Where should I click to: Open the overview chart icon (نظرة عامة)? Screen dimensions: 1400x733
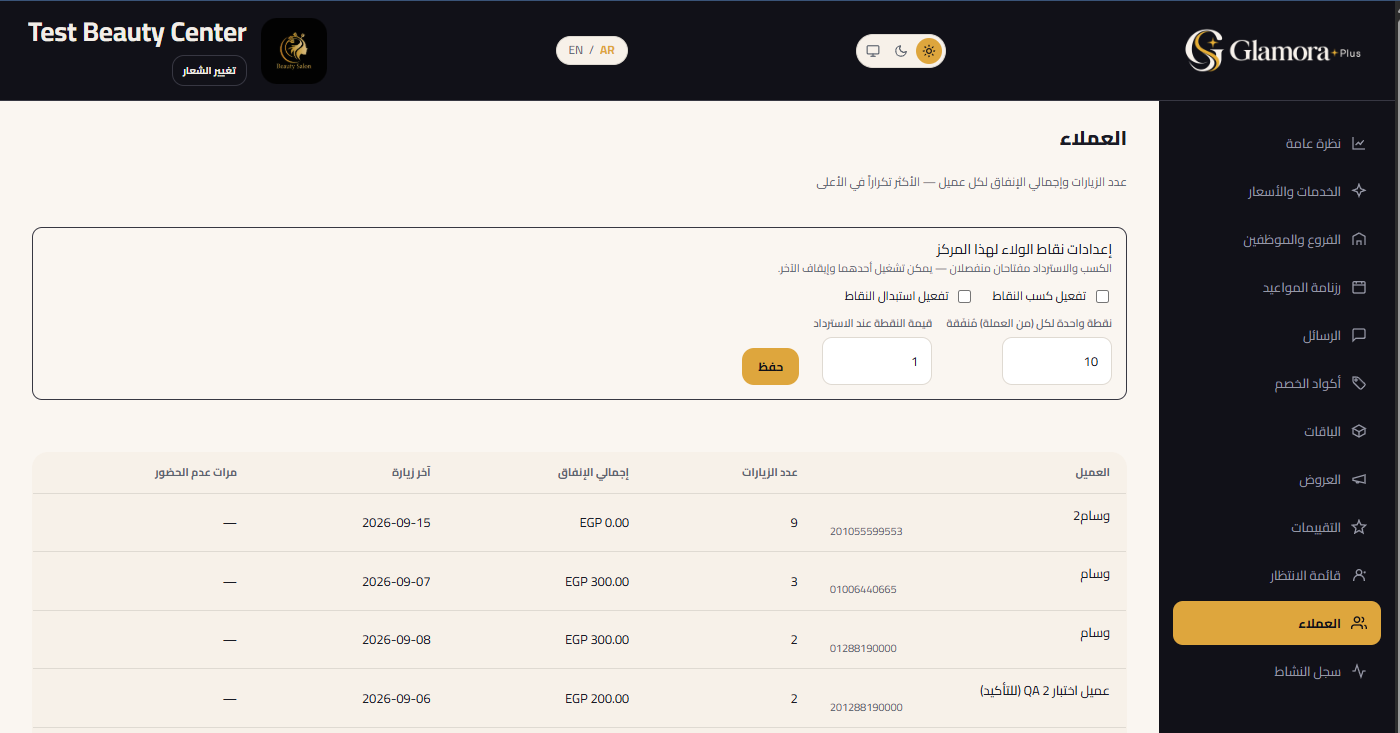click(x=1358, y=144)
